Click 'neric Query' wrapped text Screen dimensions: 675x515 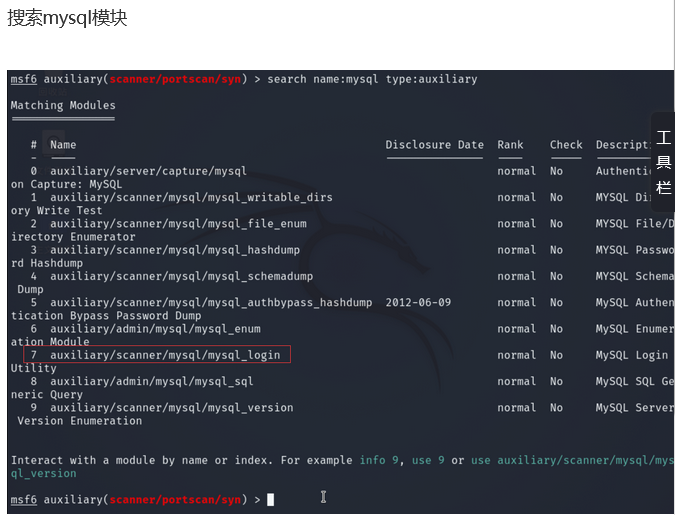pyautogui.click(x=46, y=395)
